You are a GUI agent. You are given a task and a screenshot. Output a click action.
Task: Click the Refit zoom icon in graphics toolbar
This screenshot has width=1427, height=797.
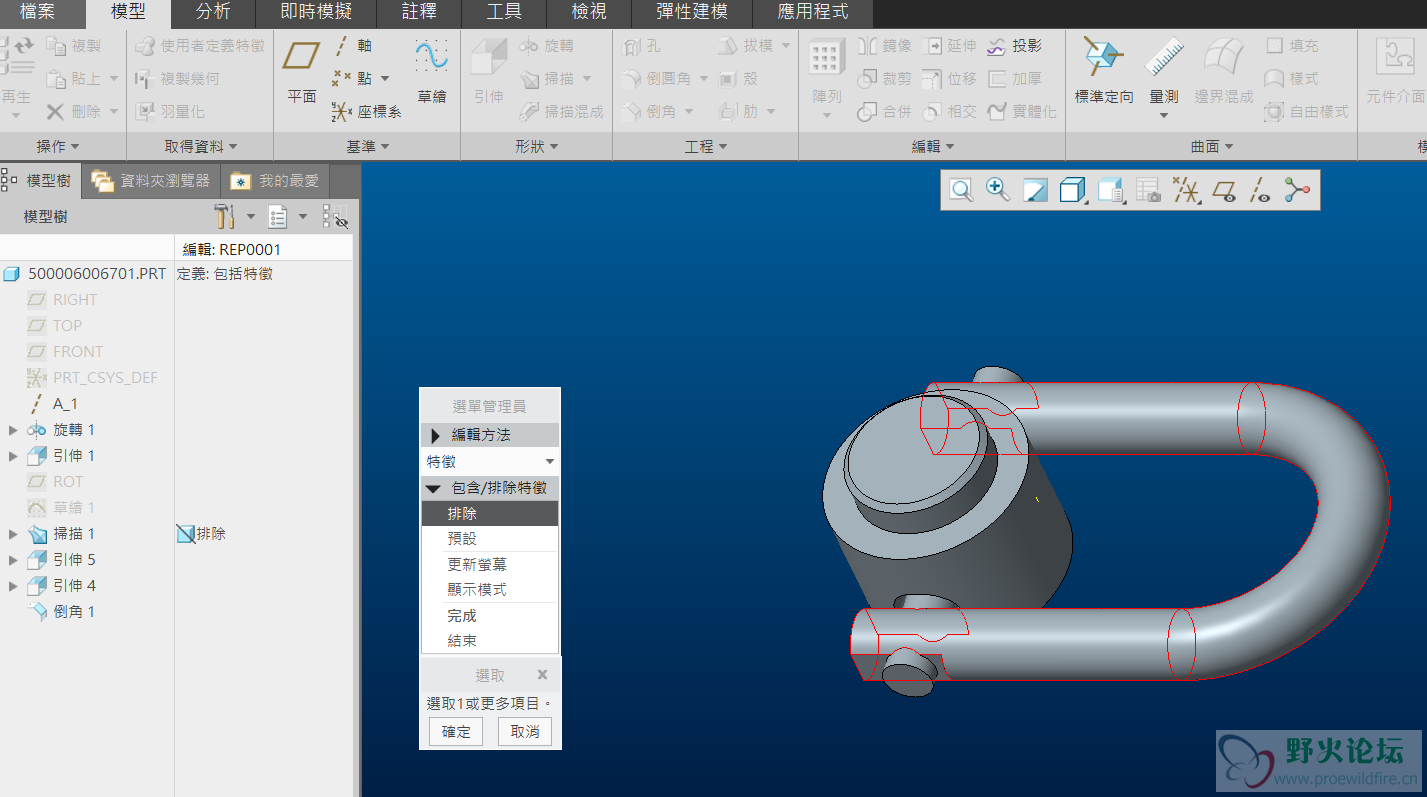(961, 190)
